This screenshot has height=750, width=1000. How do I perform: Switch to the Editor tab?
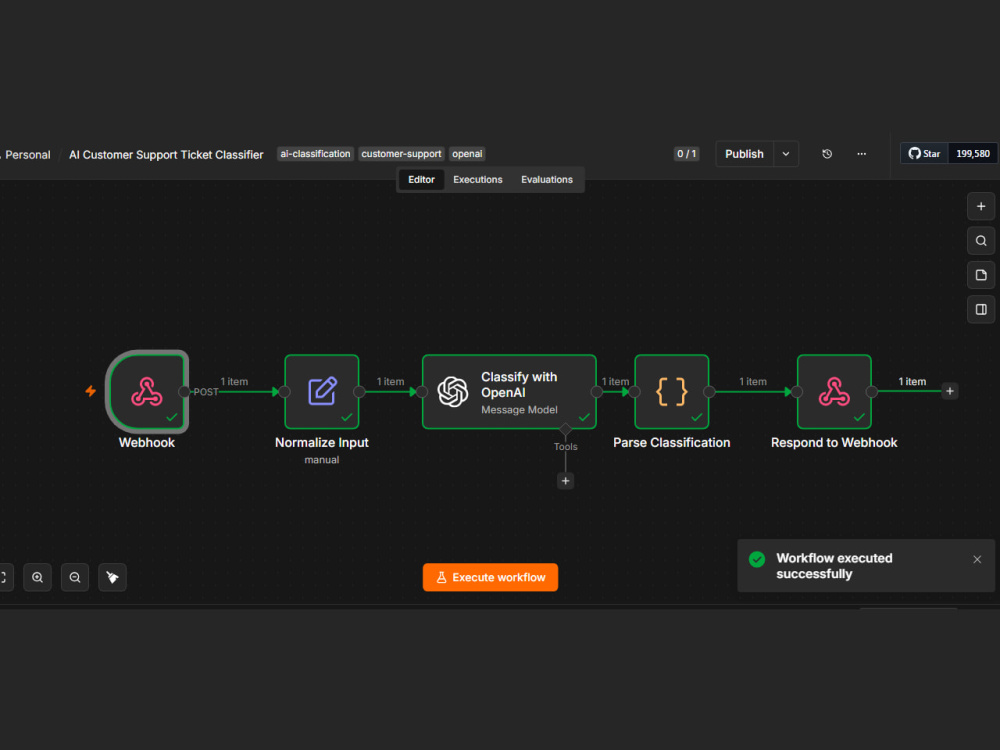click(x=422, y=180)
